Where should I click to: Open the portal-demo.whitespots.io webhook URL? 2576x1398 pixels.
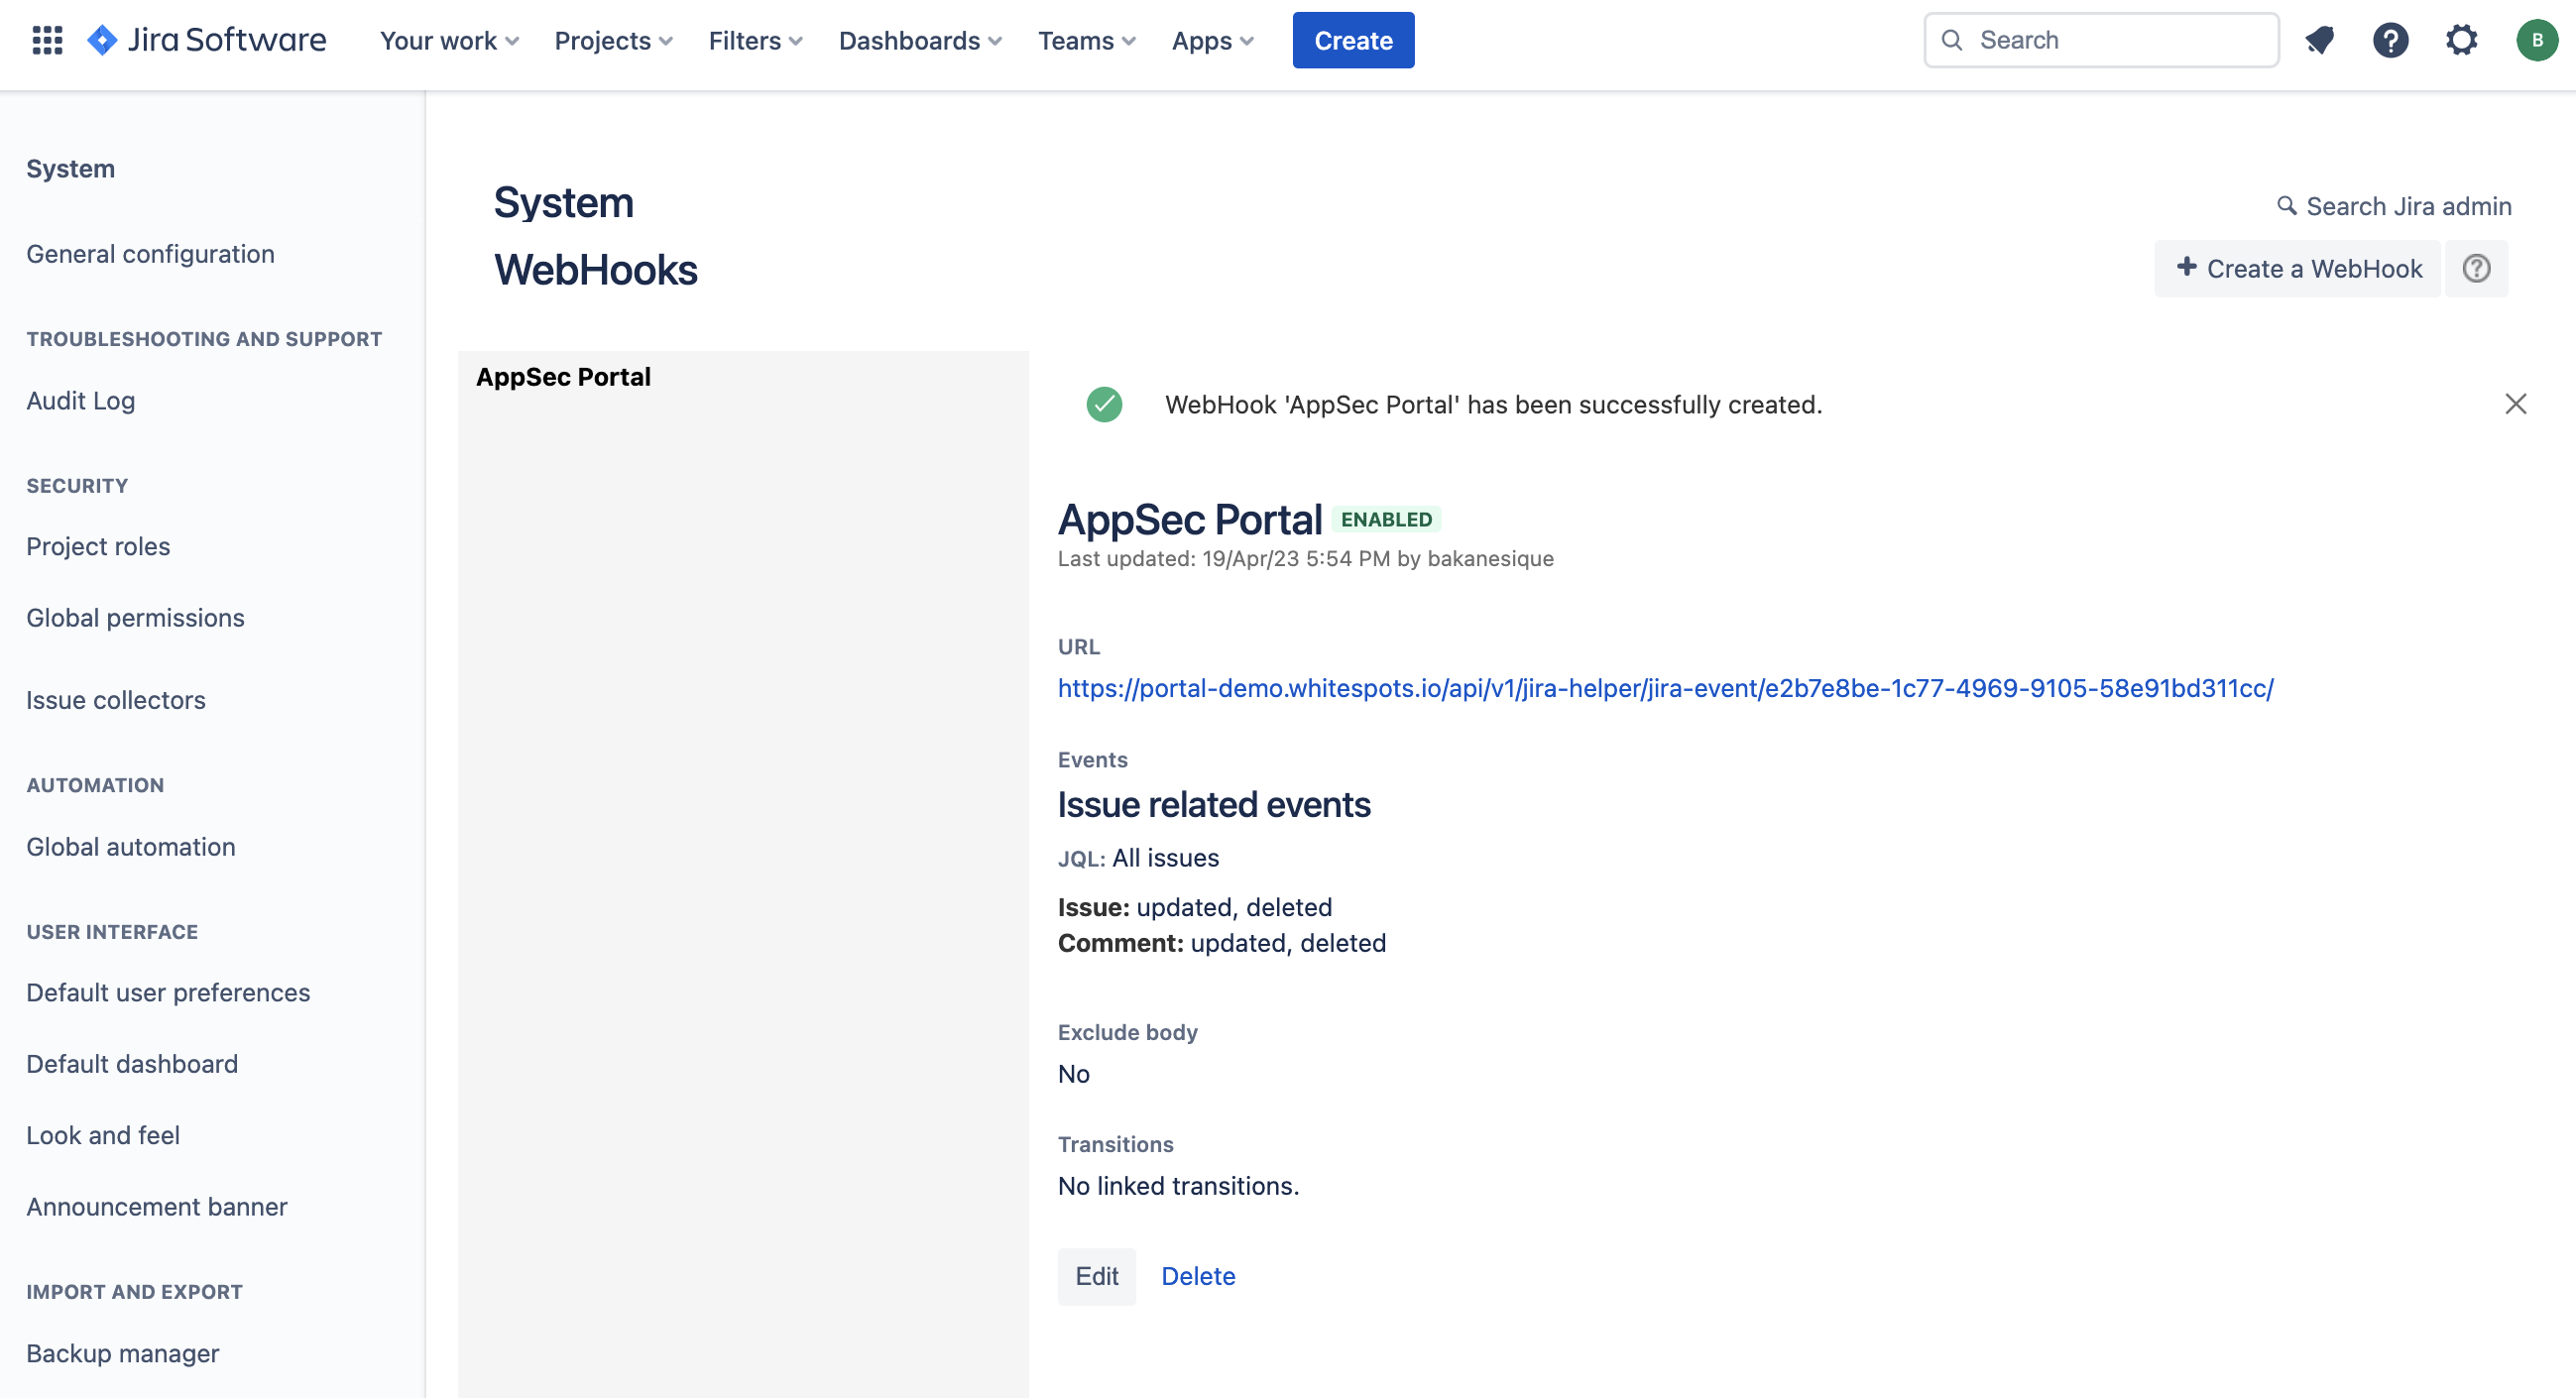(x=1665, y=688)
